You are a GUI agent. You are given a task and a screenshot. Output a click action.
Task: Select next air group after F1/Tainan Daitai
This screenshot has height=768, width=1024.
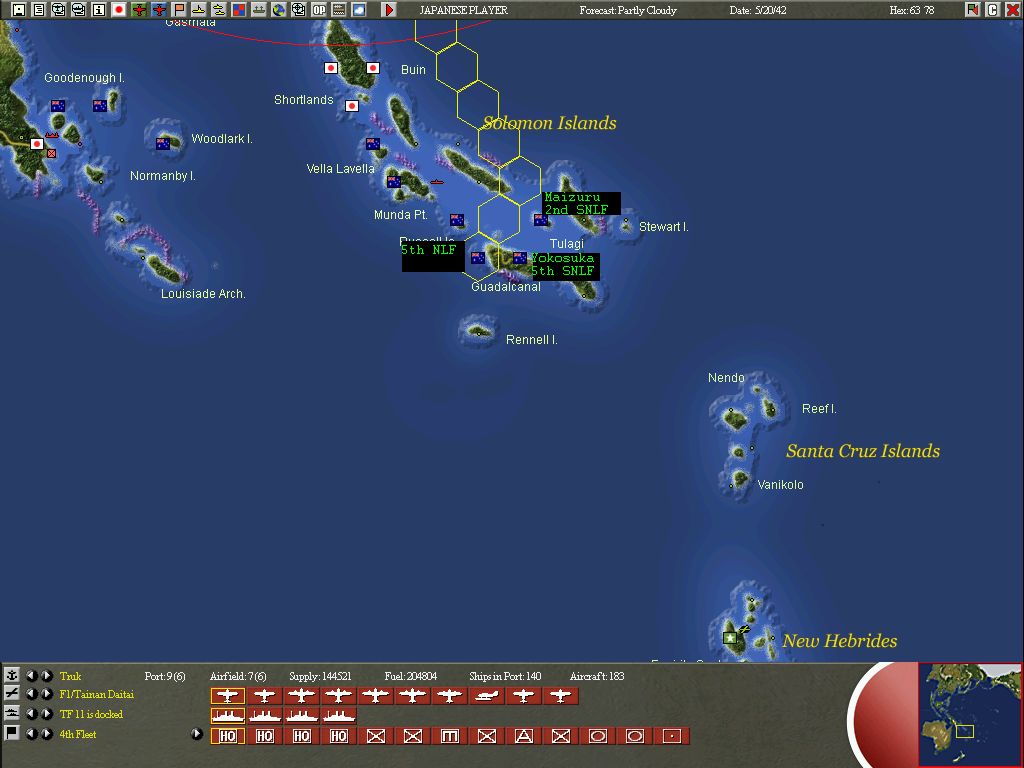47,694
